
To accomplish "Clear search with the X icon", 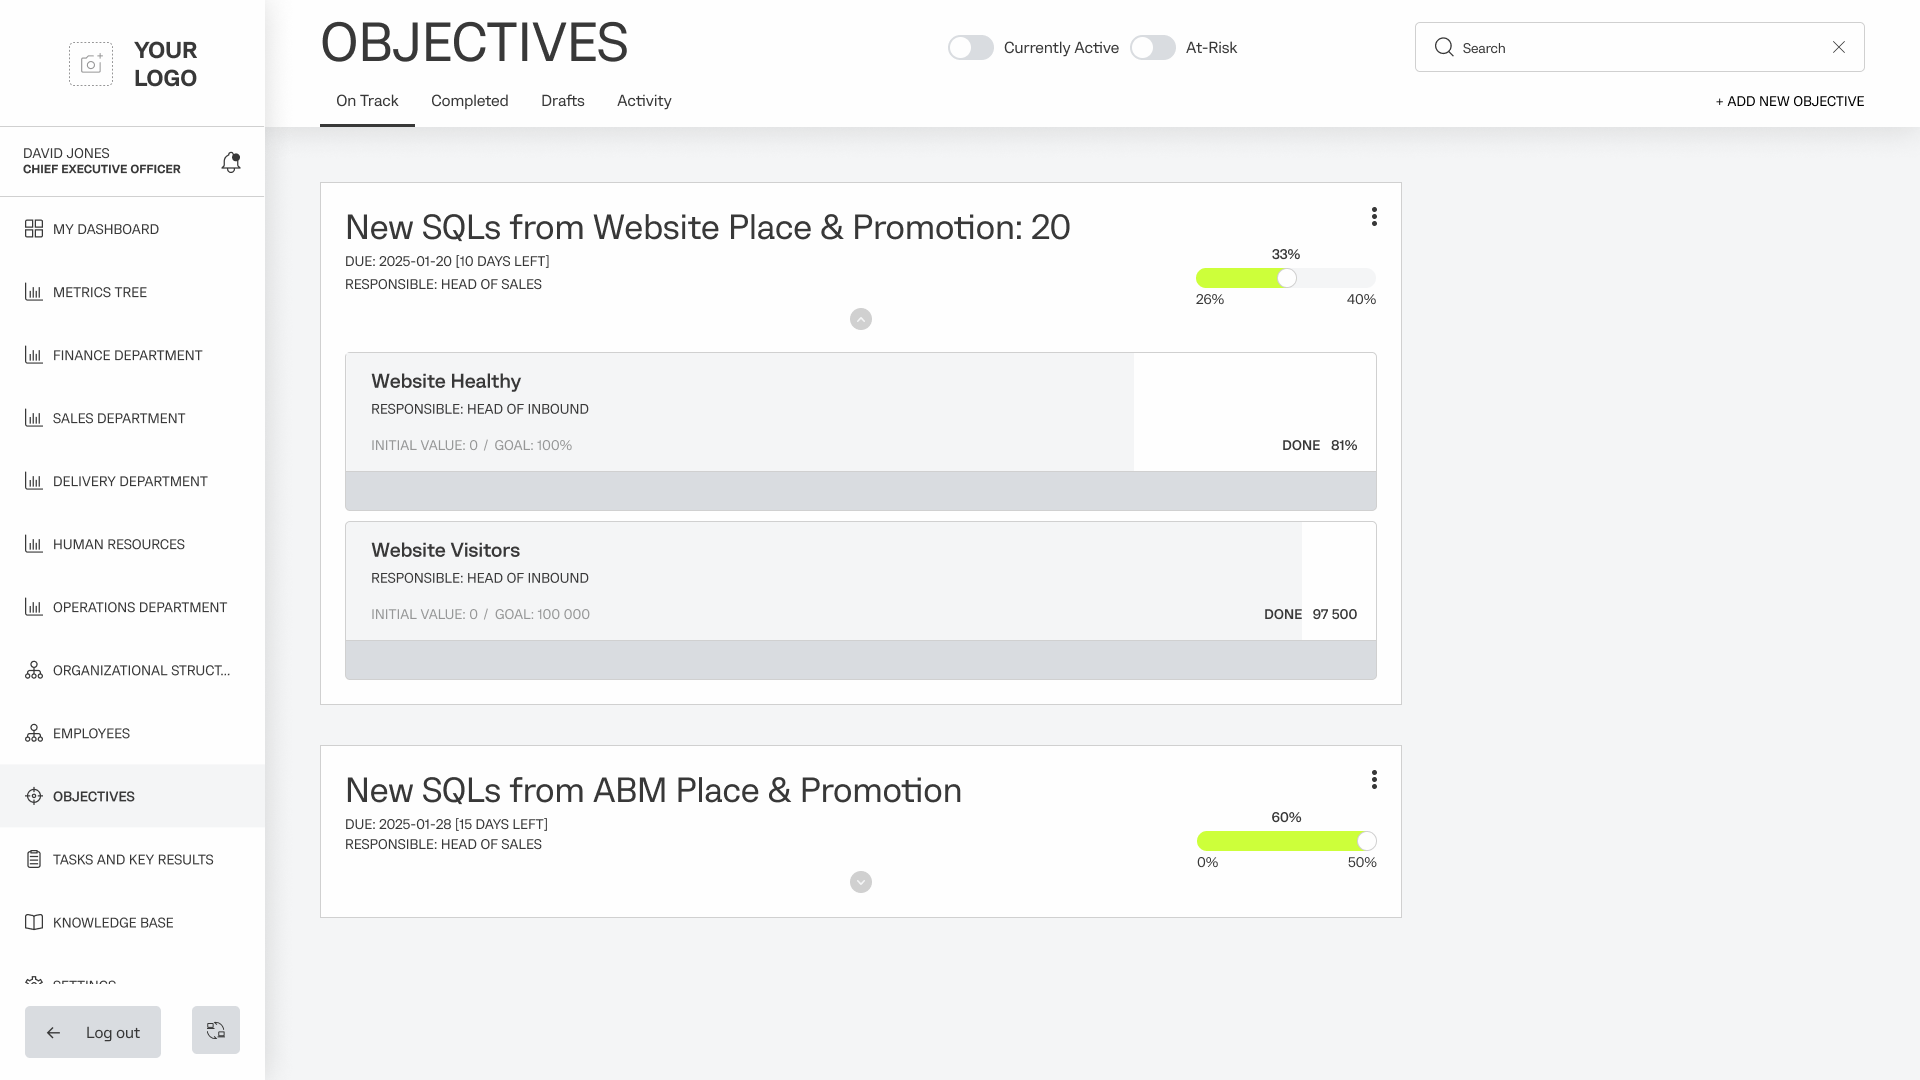I will coord(1838,47).
